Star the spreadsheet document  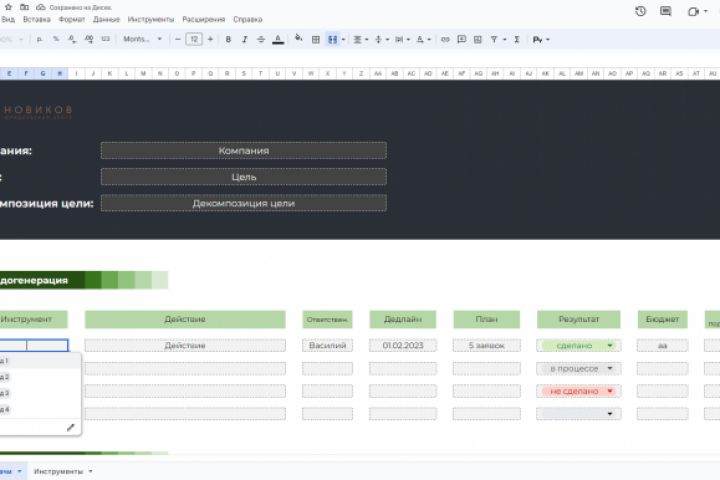click(x=8, y=7)
